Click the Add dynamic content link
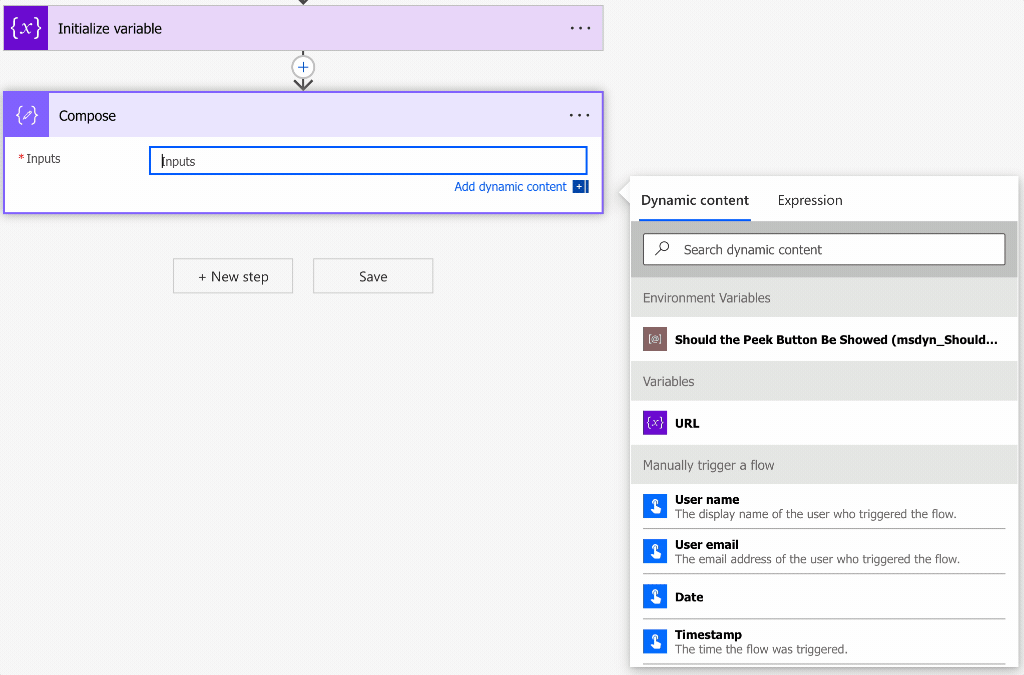 point(510,187)
